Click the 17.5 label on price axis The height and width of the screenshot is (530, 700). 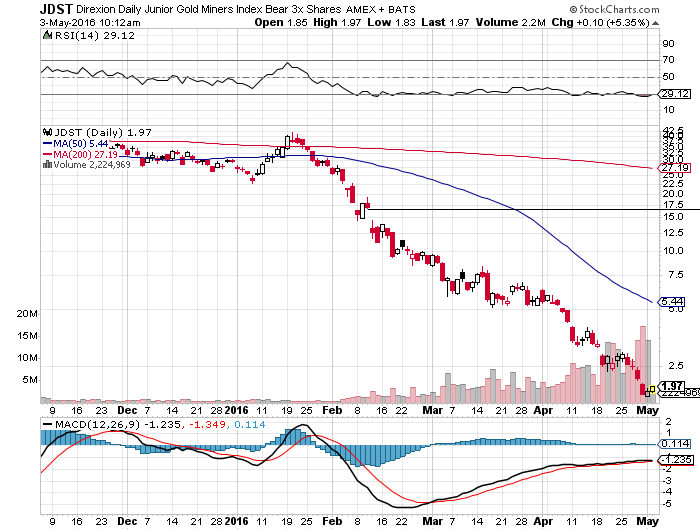(673, 204)
